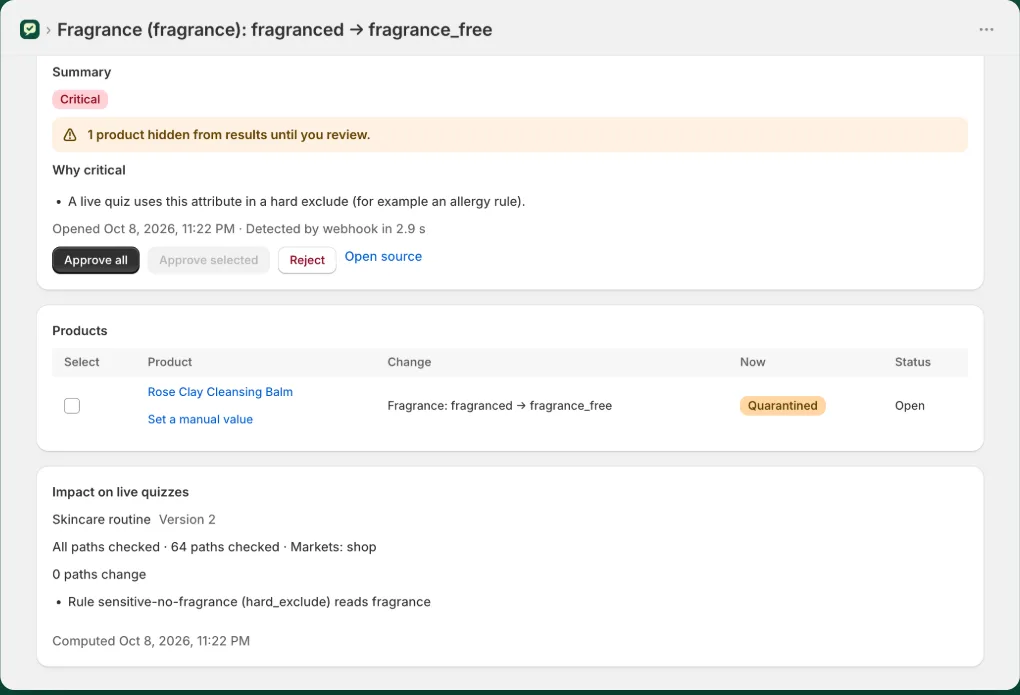Click the Open status cell
1020x695 pixels.
click(909, 405)
